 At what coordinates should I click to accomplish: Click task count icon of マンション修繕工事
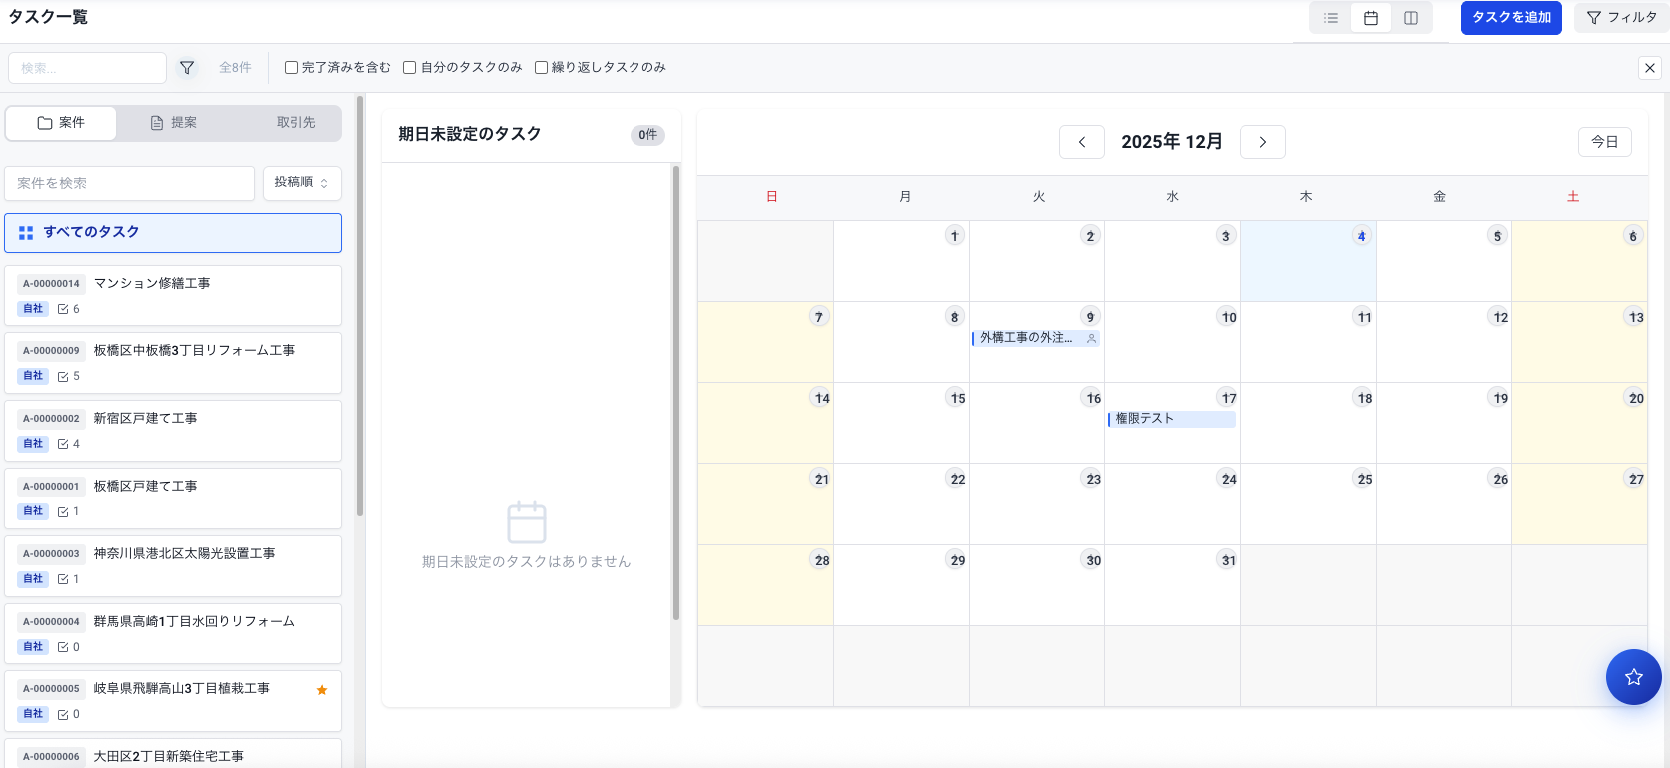[x=63, y=309]
